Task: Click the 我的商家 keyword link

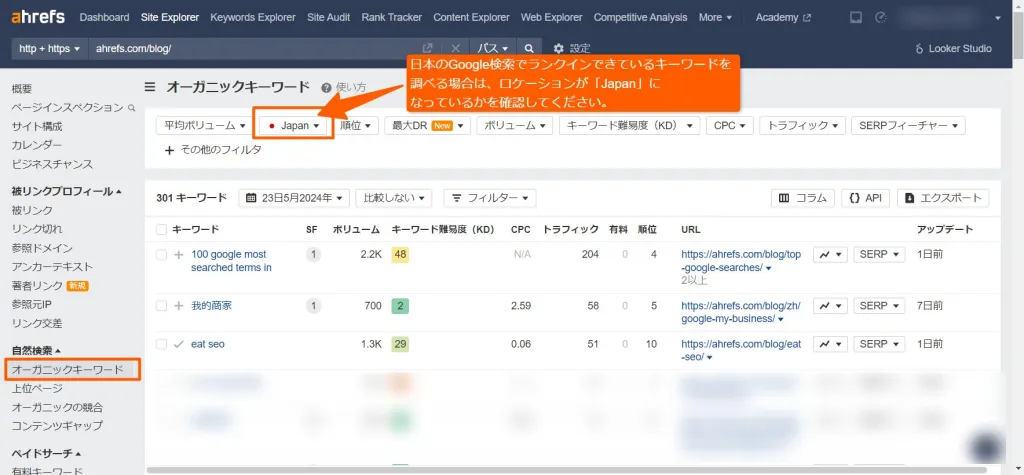Action: click(211, 306)
